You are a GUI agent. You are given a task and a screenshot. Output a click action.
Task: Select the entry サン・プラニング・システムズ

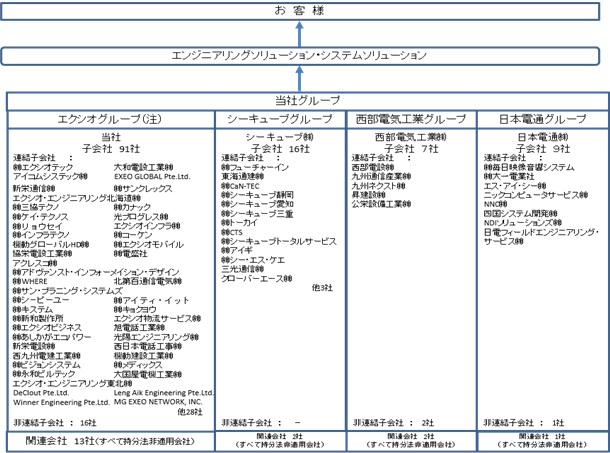[x=68, y=291]
